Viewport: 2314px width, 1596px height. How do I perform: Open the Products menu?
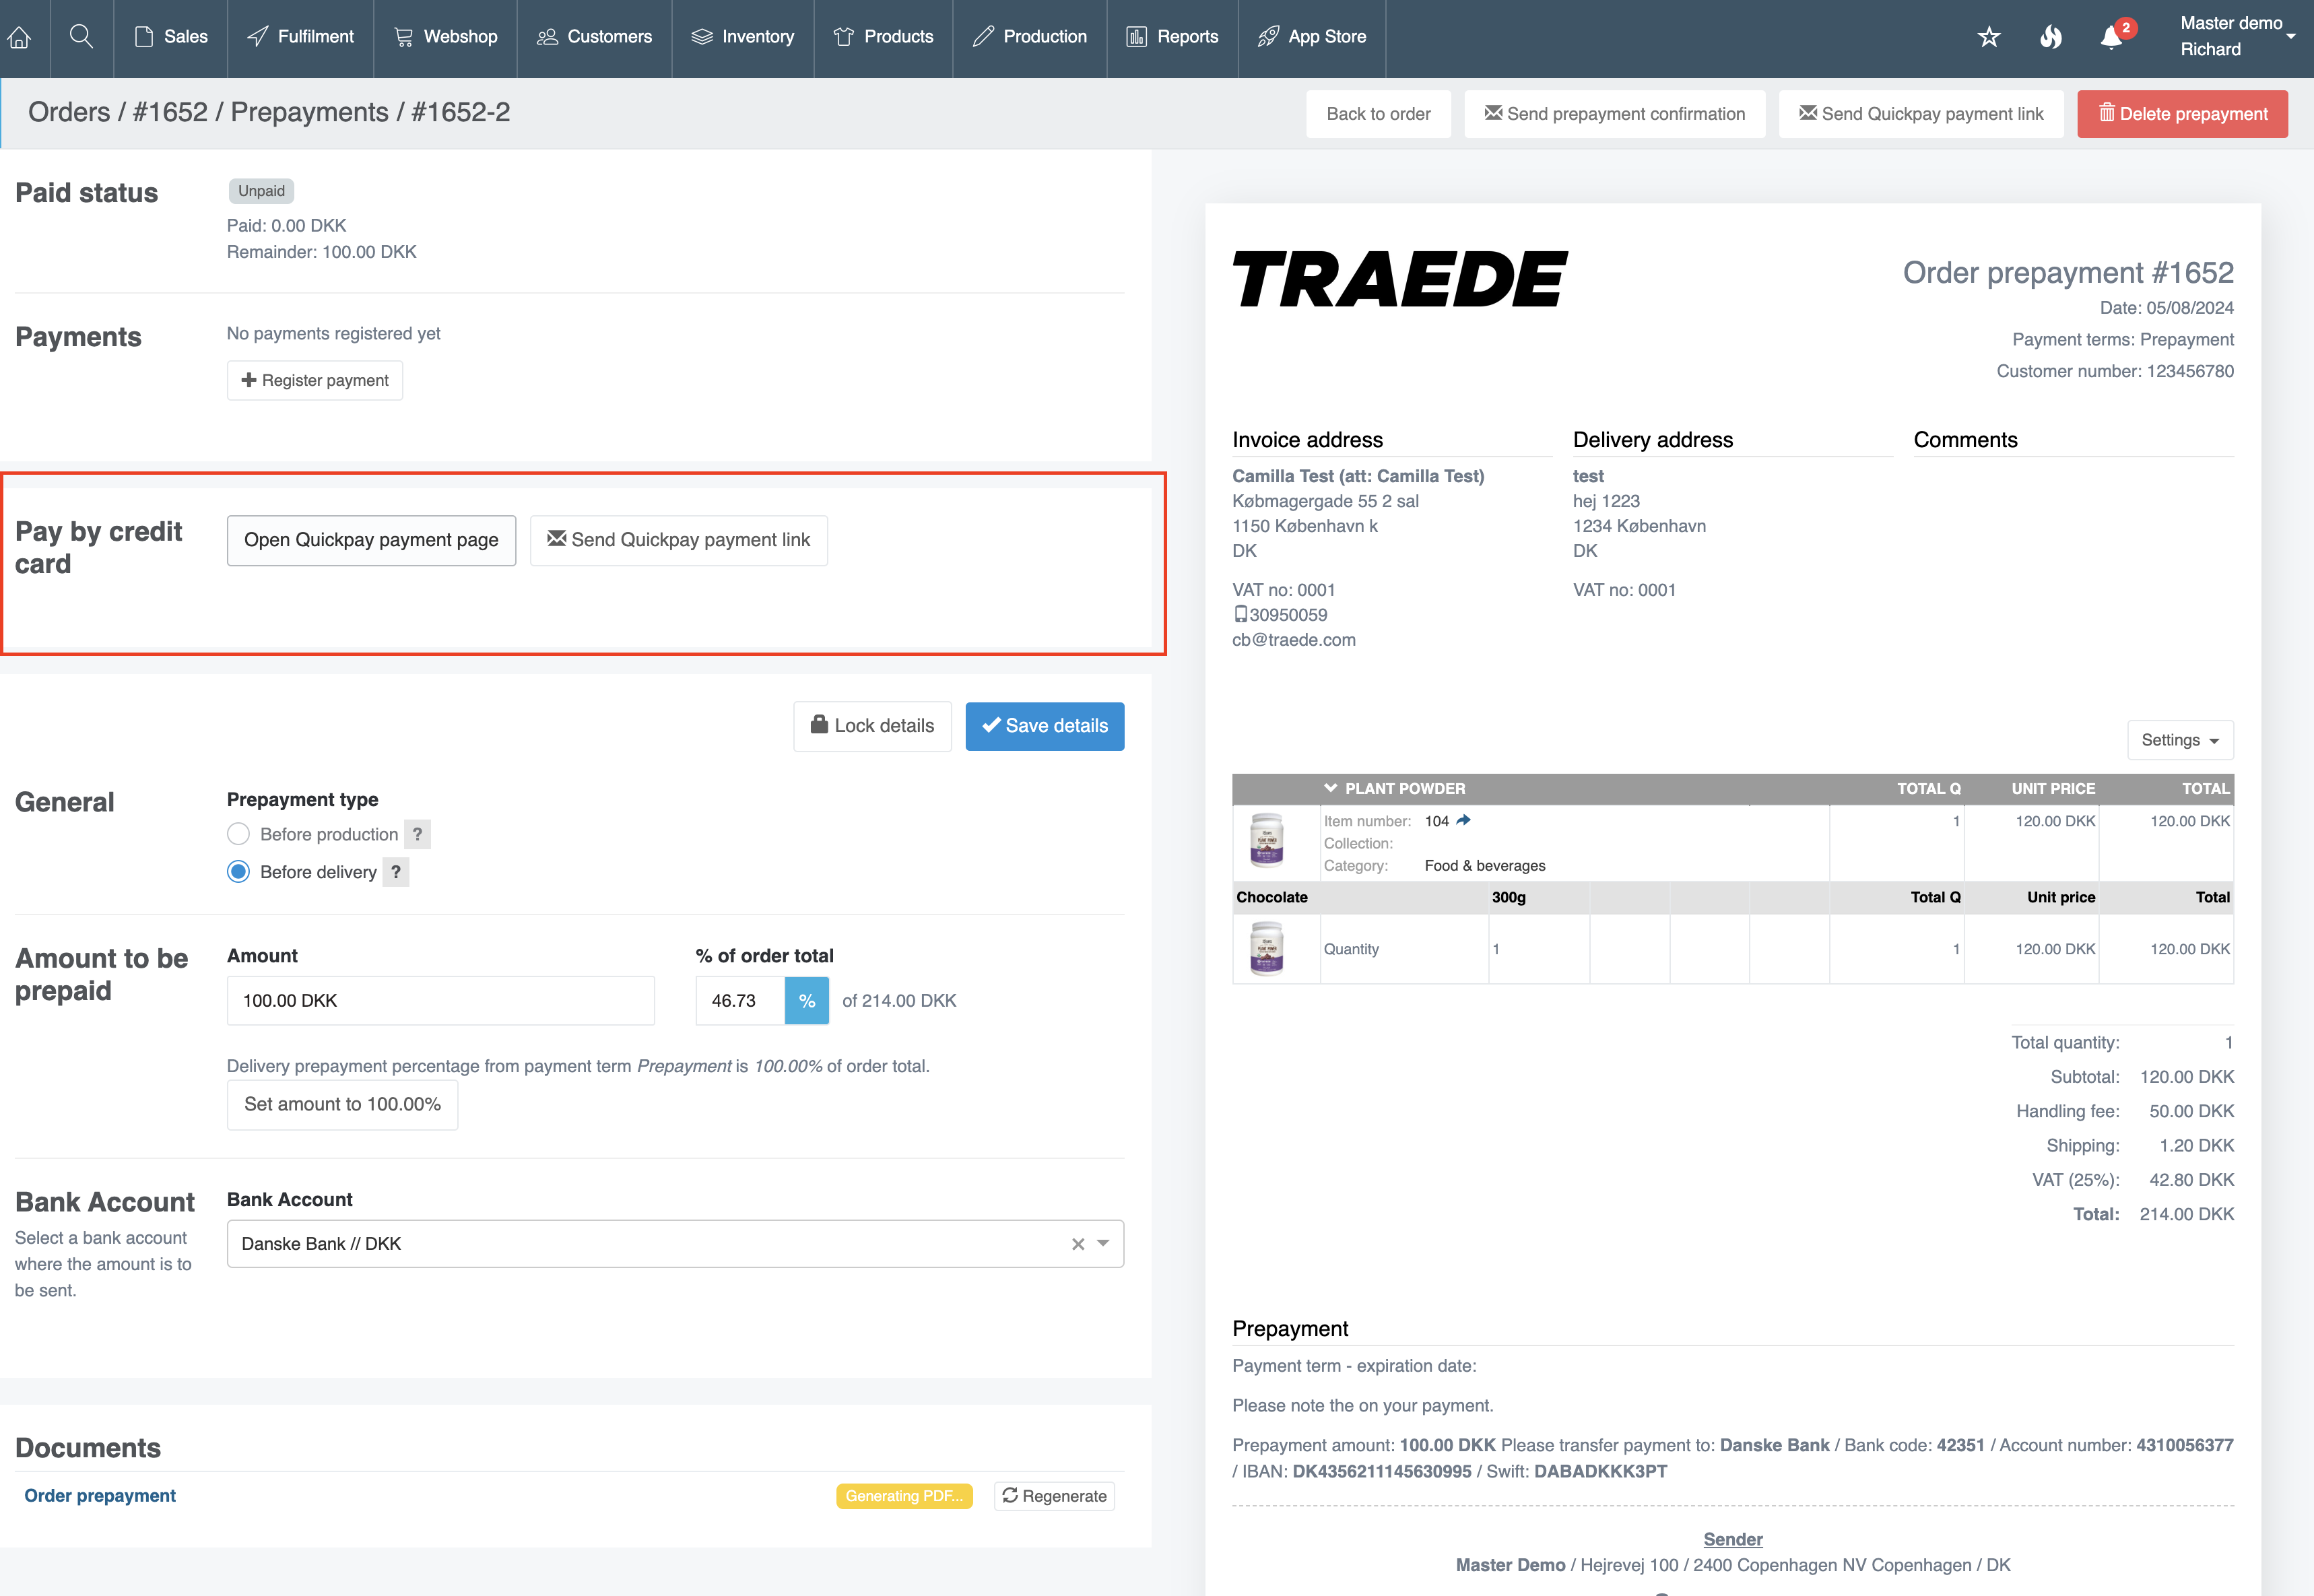point(884,37)
